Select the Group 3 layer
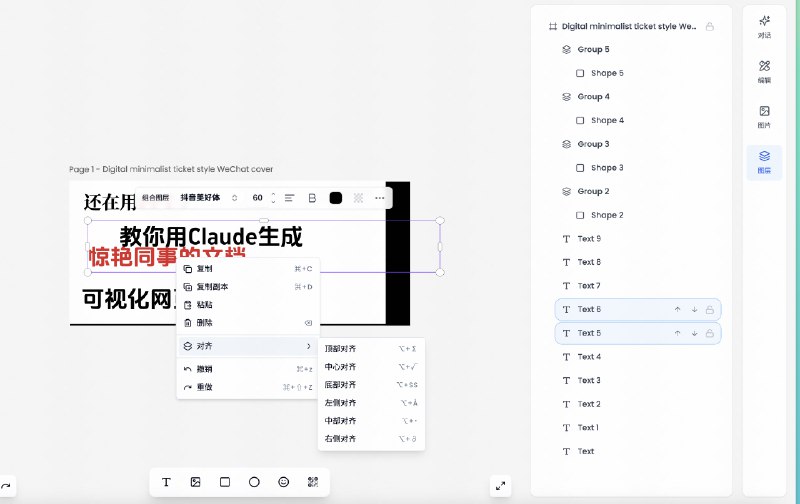The width and height of the screenshot is (800, 504). [x=638, y=144]
